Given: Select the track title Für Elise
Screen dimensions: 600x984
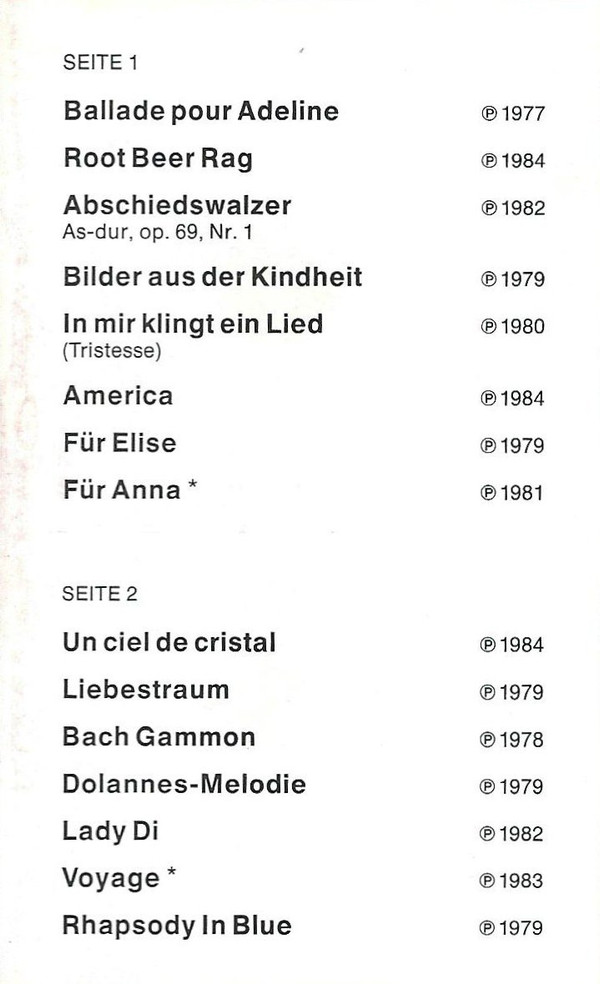Looking at the screenshot, I should click(x=120, y=442).
